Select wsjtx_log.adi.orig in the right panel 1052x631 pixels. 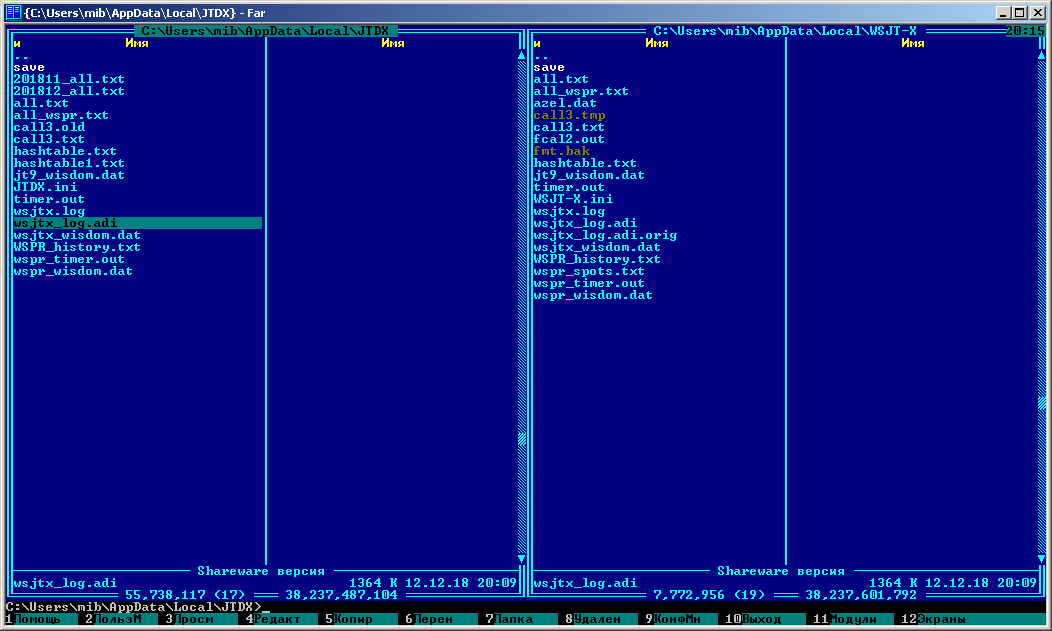(x=605, y=235)
